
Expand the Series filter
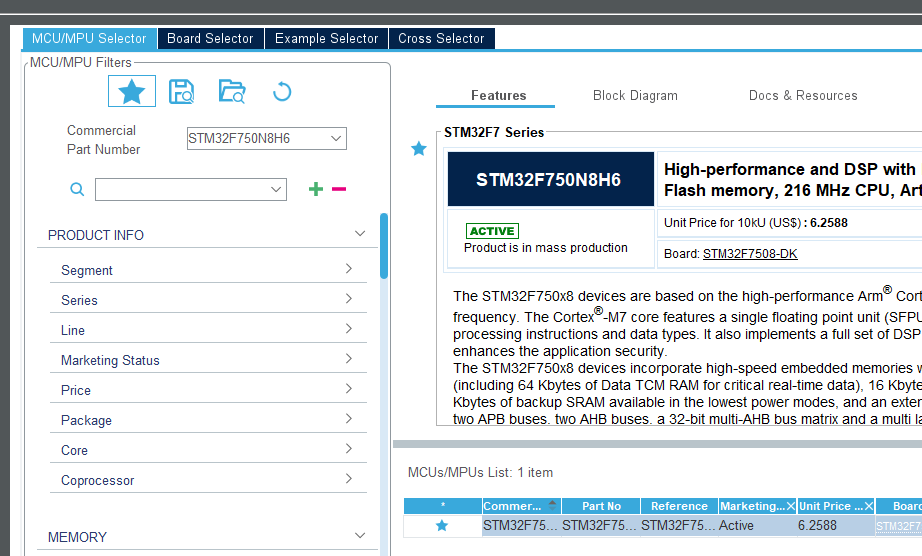(x=349, y=299)
